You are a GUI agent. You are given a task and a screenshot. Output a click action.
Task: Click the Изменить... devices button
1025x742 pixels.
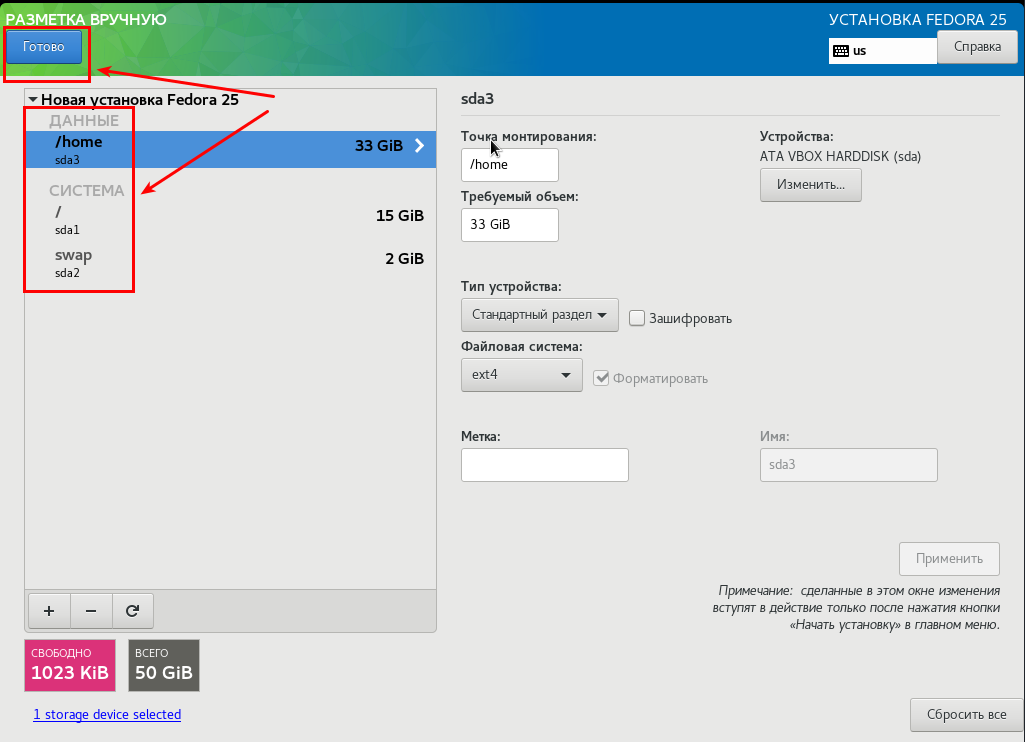pyautogui.click(x=810, y=185)
